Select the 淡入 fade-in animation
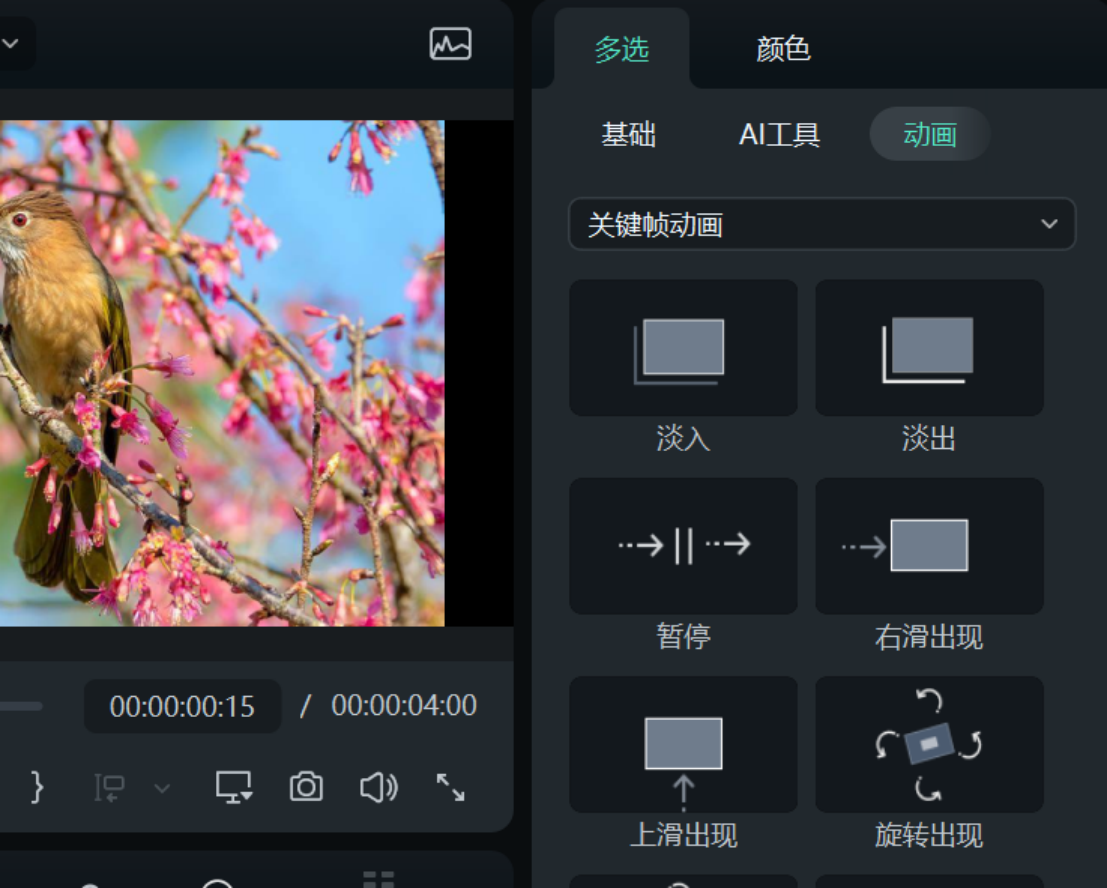This screenshot has width=1107, height=888. [683, 347]
